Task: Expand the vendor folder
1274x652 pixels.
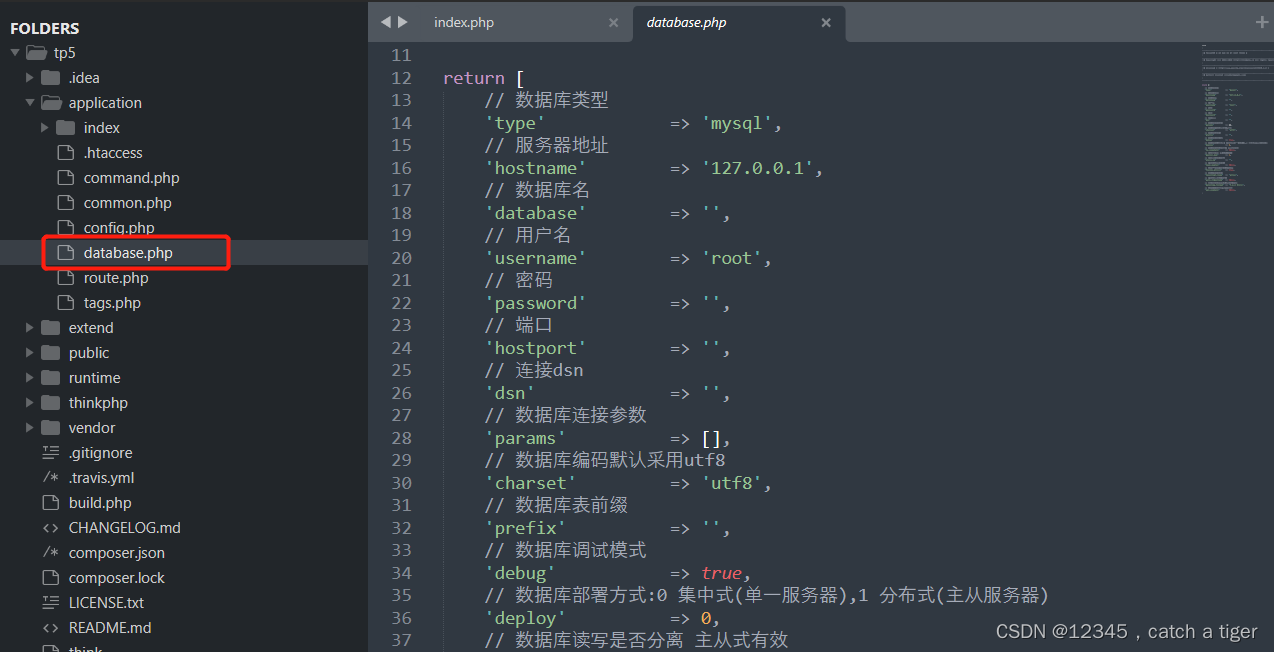Action: (x=29, y=427)
